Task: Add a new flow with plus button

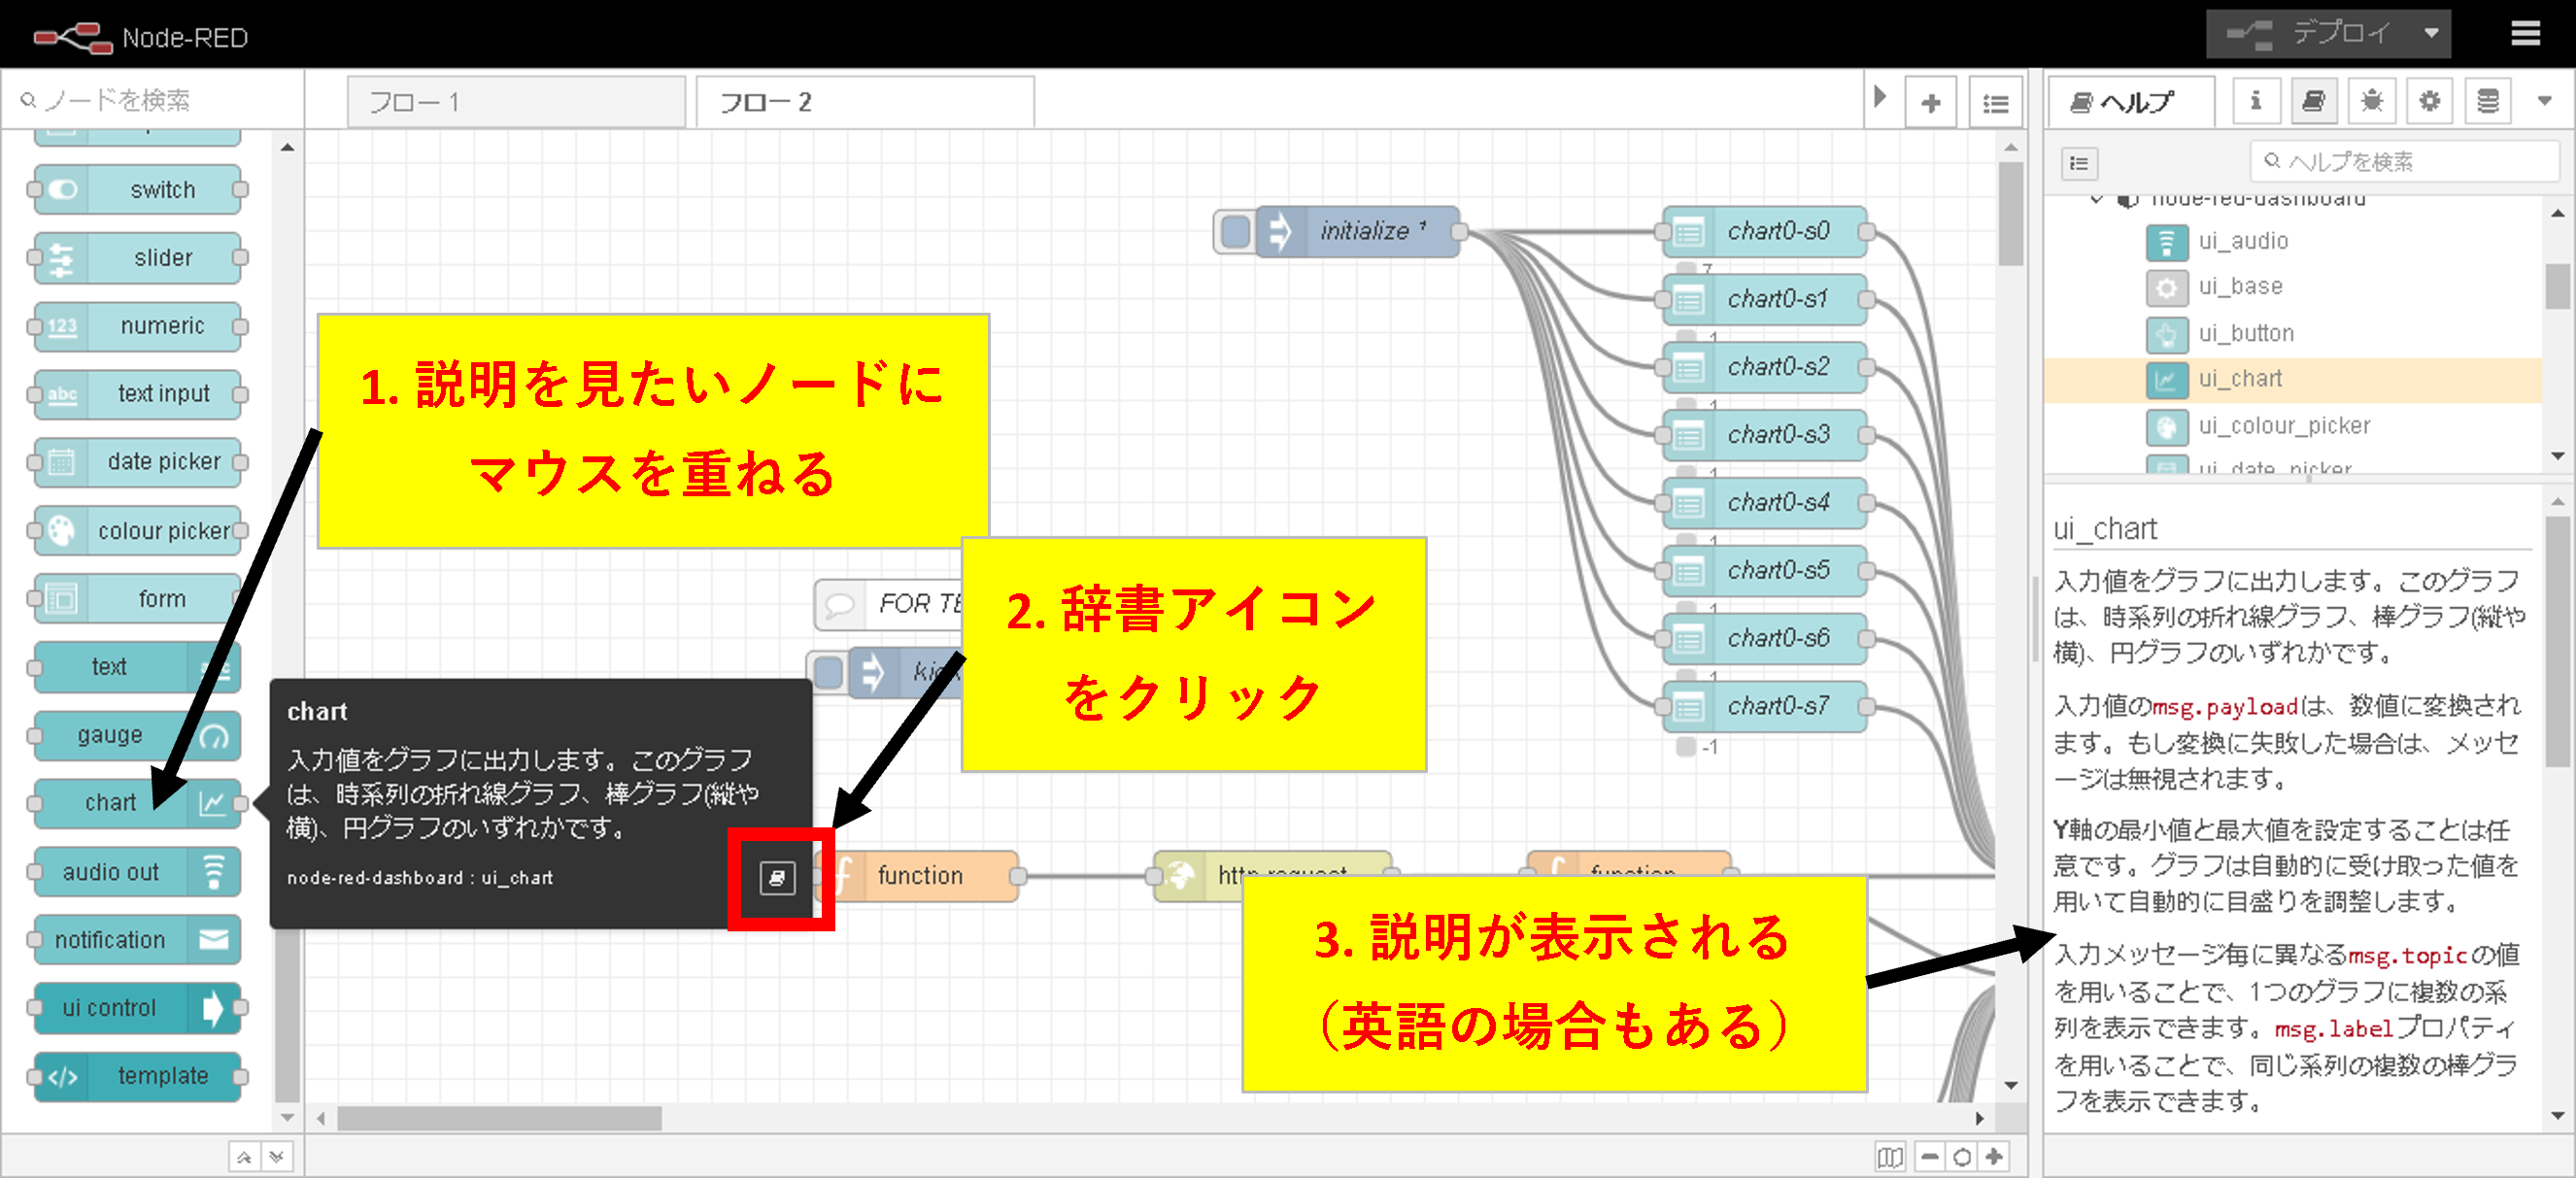Action: tap(1931, 102)
